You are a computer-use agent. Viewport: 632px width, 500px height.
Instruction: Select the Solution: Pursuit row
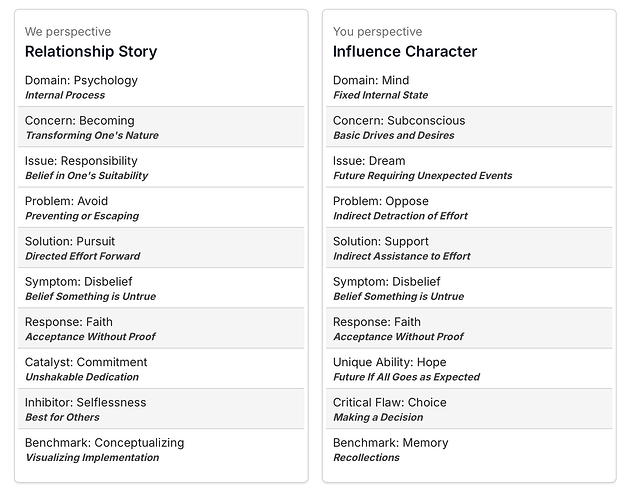pyautogui.click(x=161, y=248)
